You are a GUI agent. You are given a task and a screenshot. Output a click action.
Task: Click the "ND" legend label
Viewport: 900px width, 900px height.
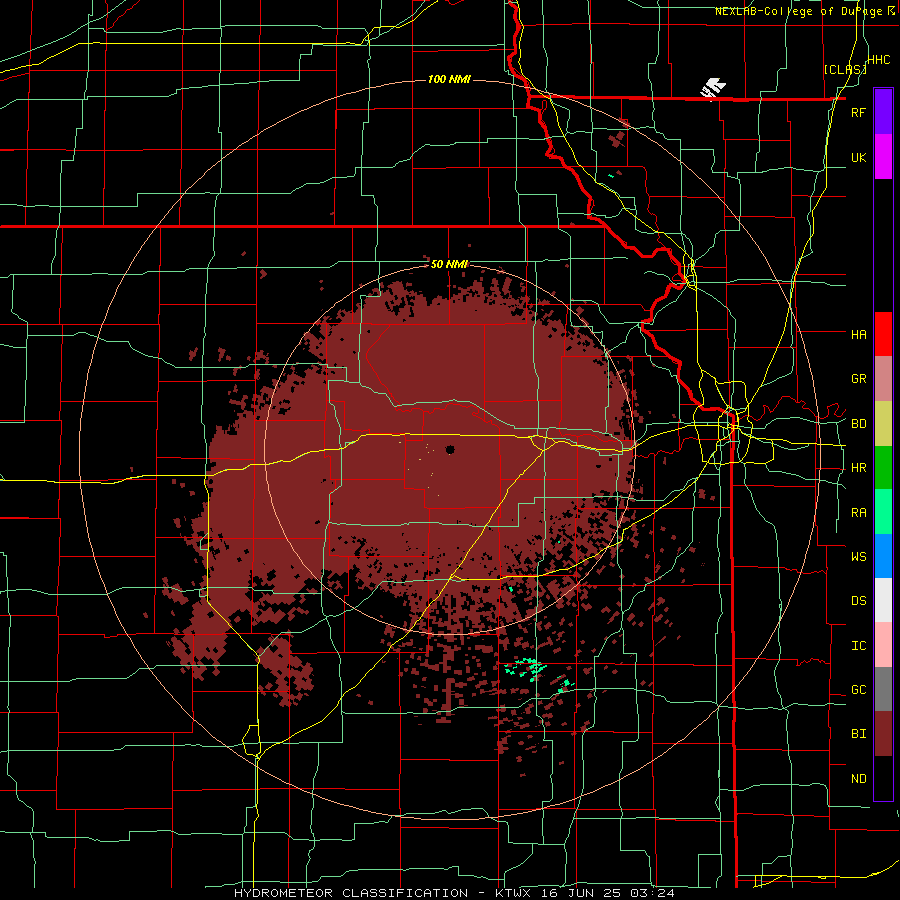(858, 779)
